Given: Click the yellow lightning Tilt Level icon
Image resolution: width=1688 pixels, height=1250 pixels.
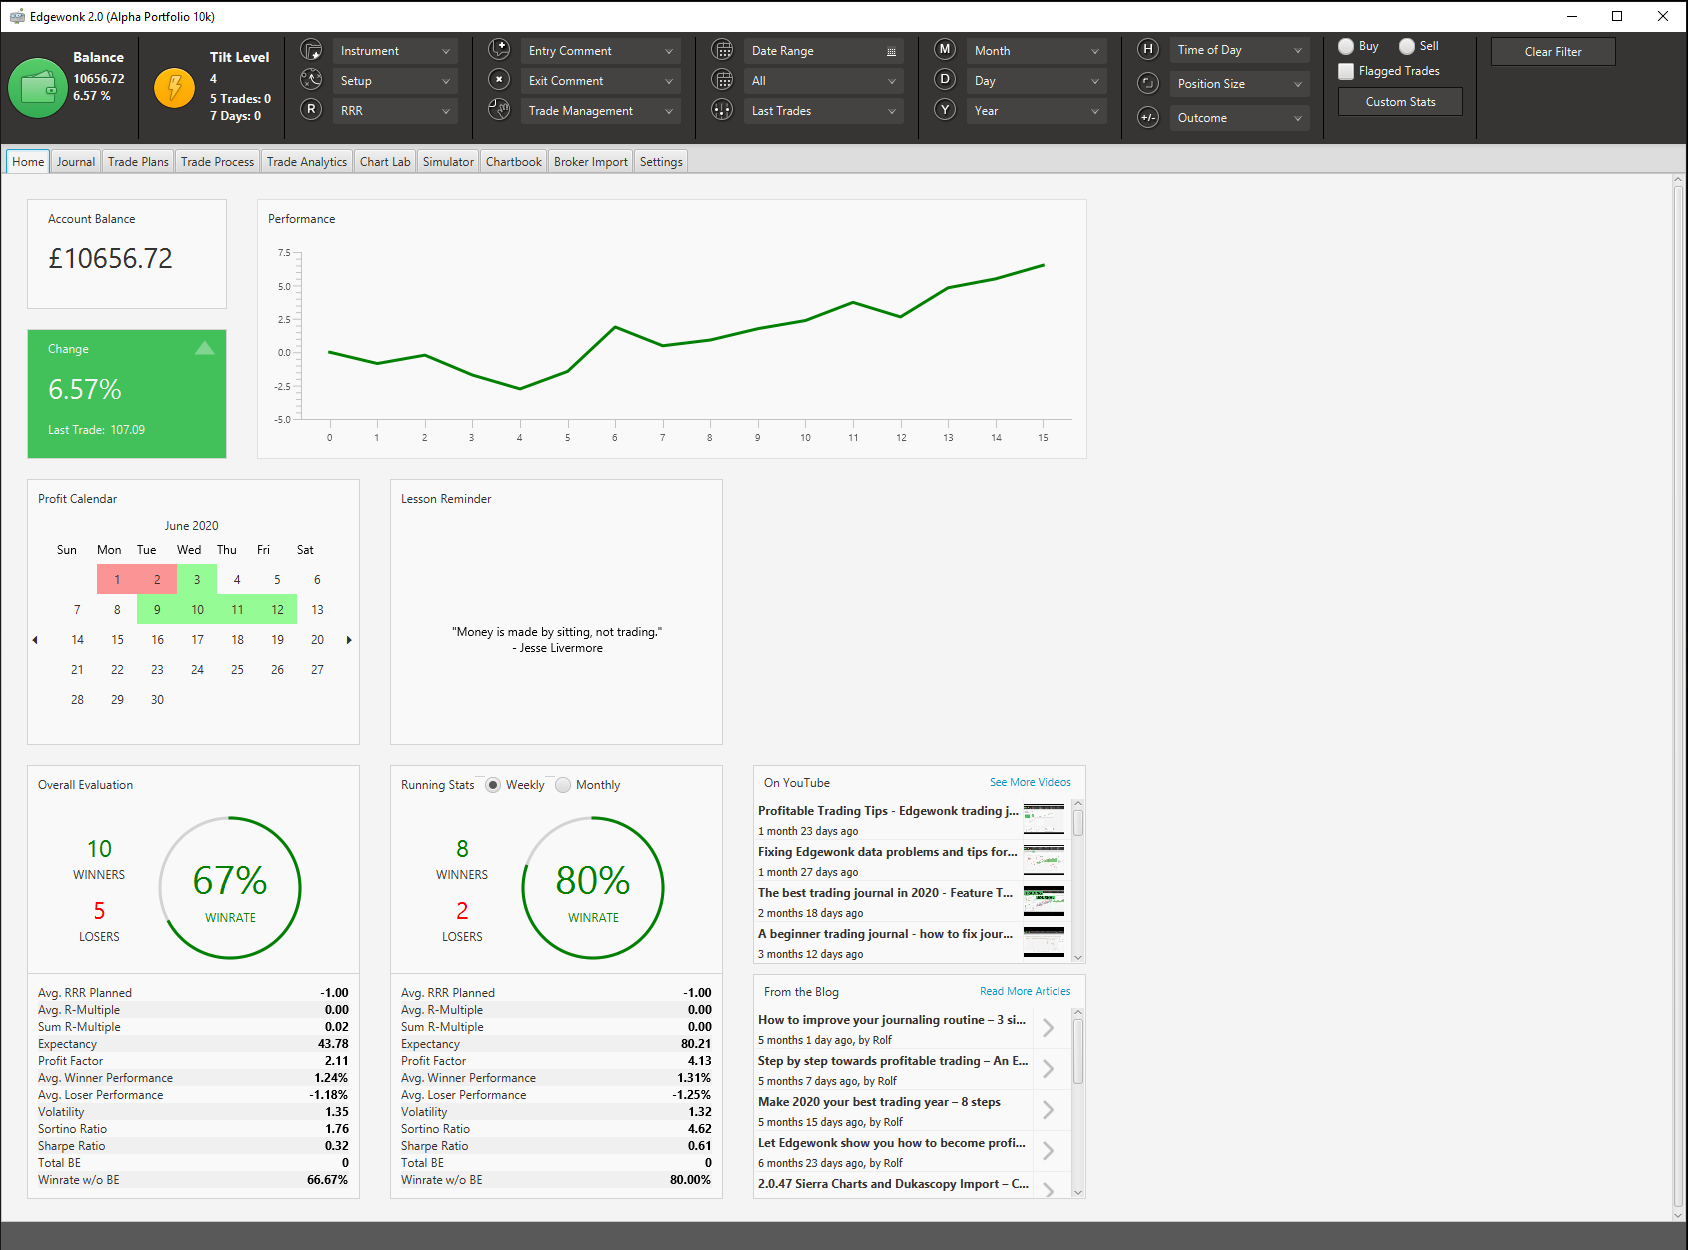Looking at the screenshot, I should point(175,88).
